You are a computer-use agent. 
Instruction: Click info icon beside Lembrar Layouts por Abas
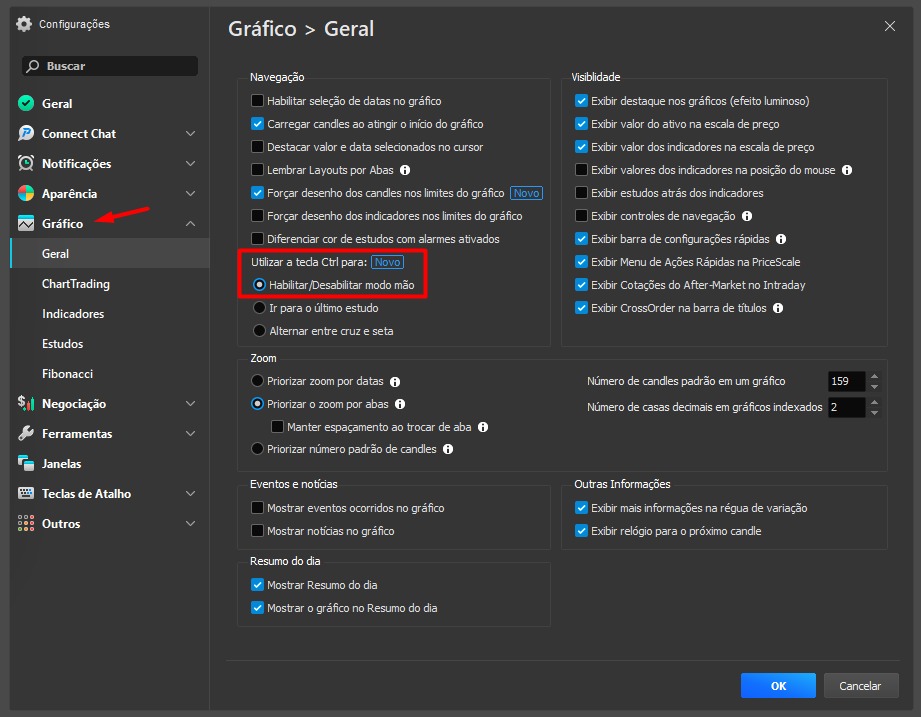(405, 170)
